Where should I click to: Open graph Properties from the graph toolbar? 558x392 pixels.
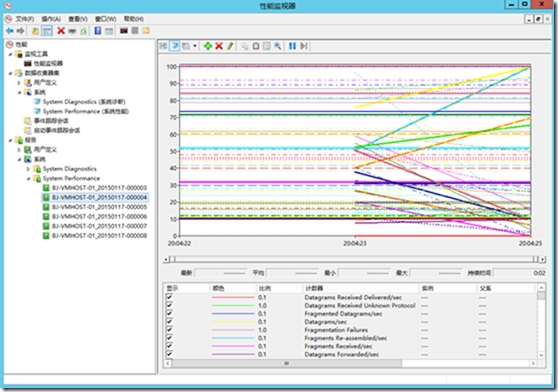[x=267, y=46]
